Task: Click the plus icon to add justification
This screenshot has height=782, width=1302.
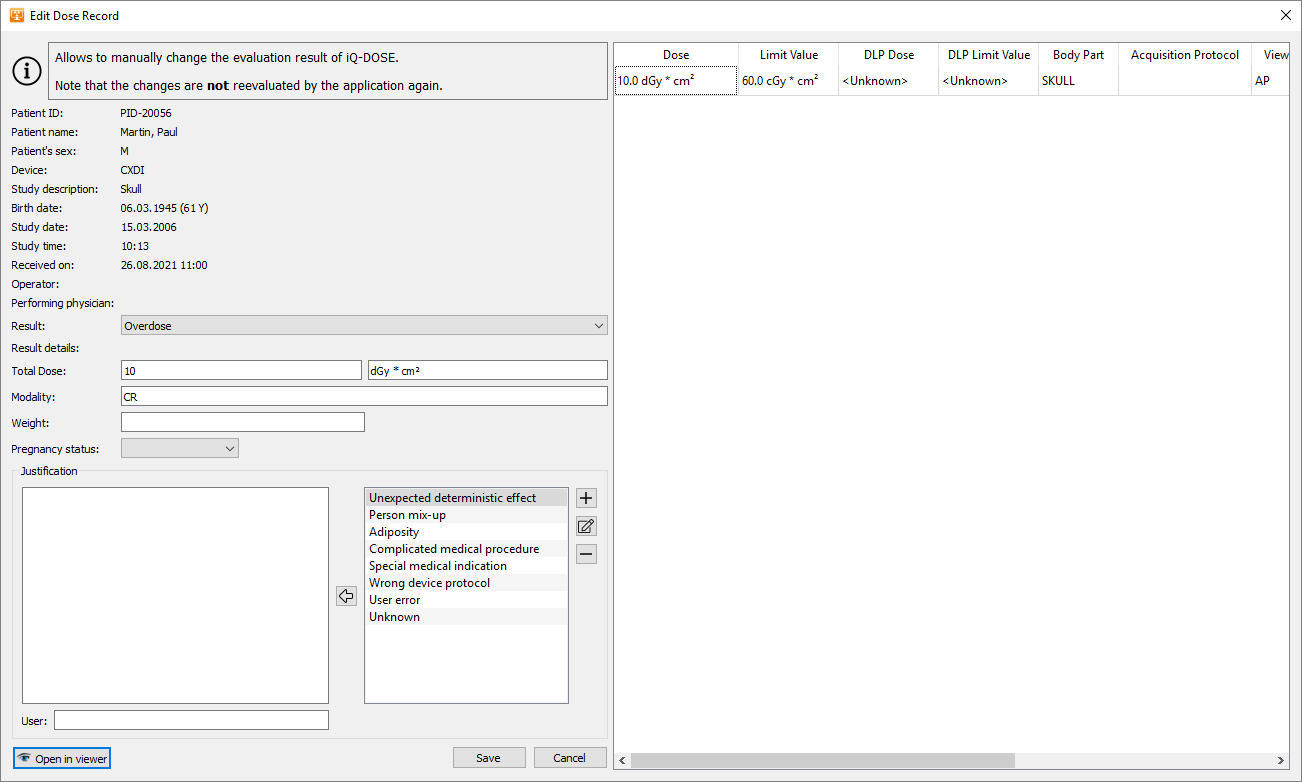Action: coord(587,498)
